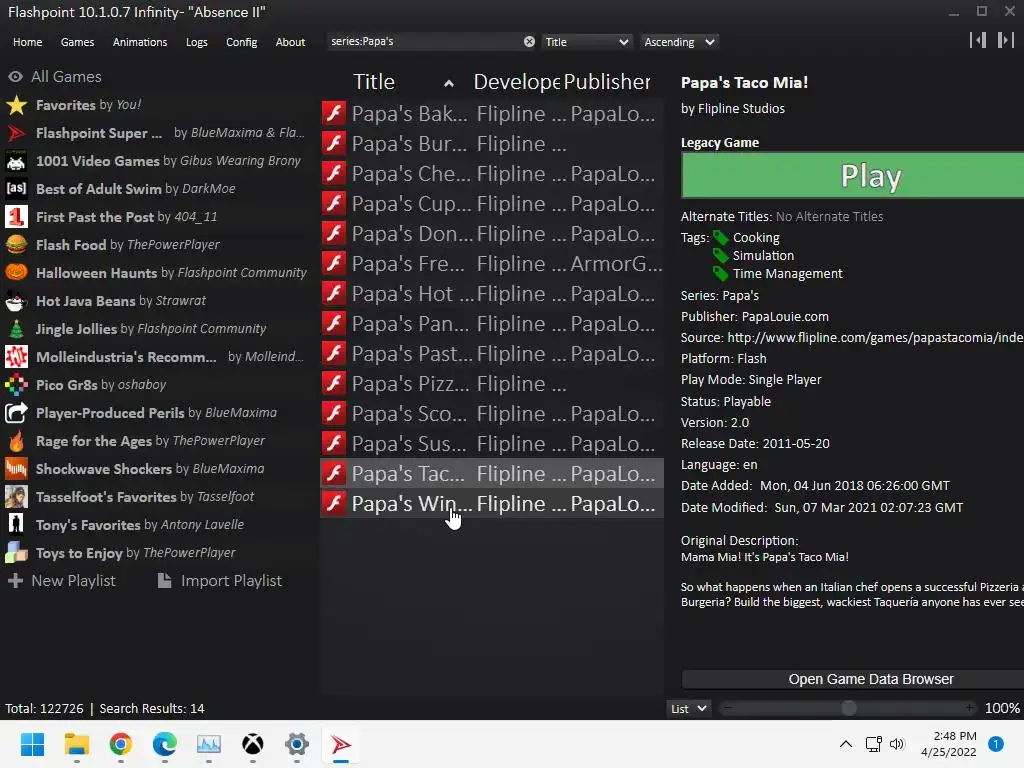Select Papa's Cupcakeria row
This screenshot has width=1024, height=768.
pyautogui.click(x=492, y=204)
